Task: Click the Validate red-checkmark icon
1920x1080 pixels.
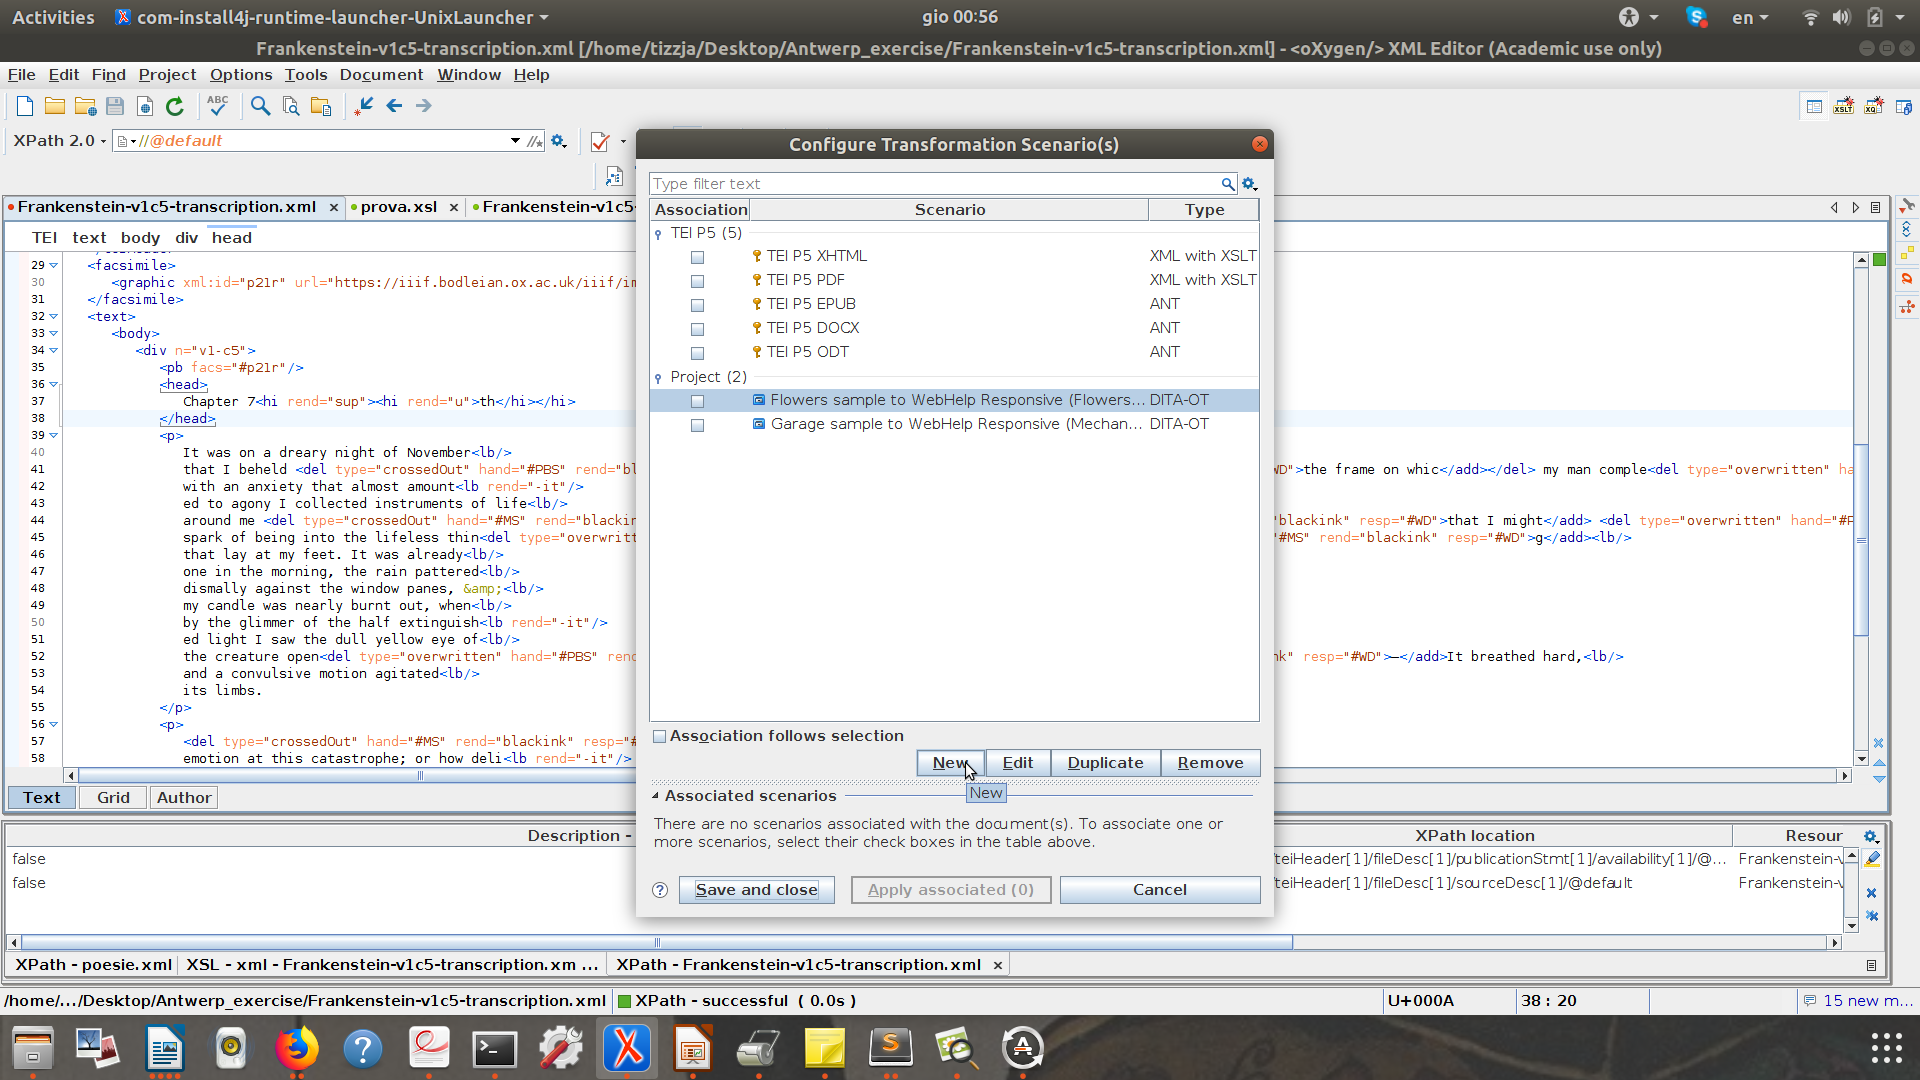Action: (x=600, y=141)
